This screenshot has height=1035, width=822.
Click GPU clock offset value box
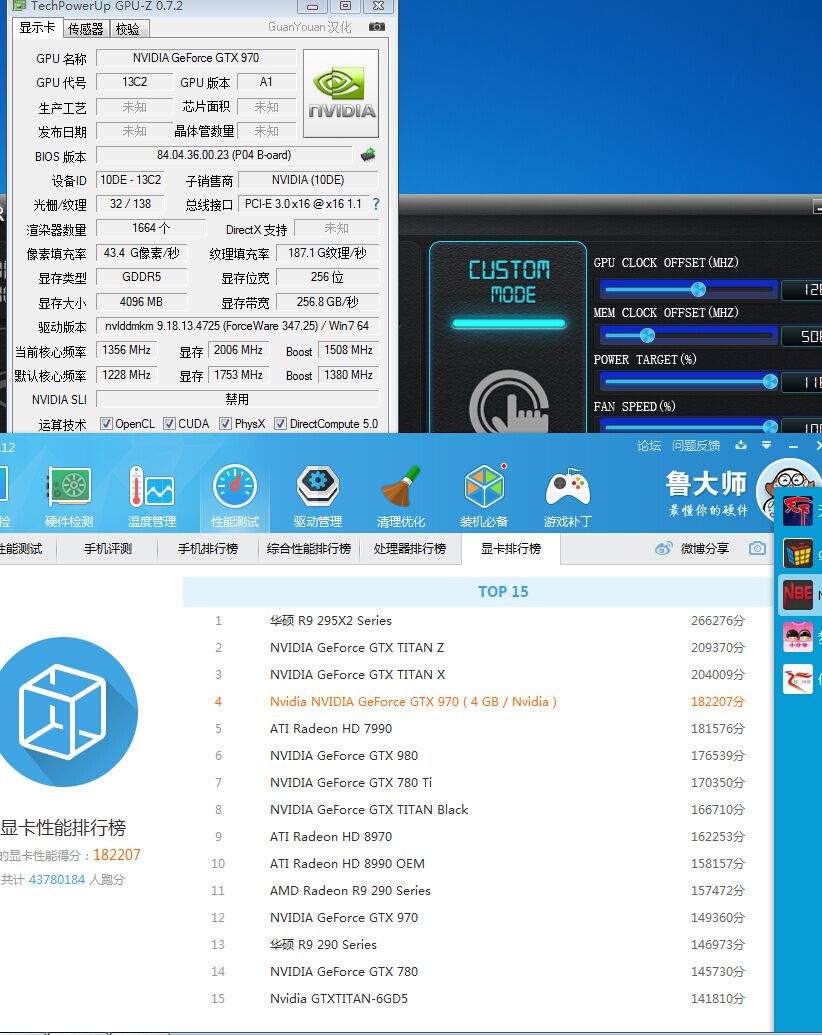(802, 290)
